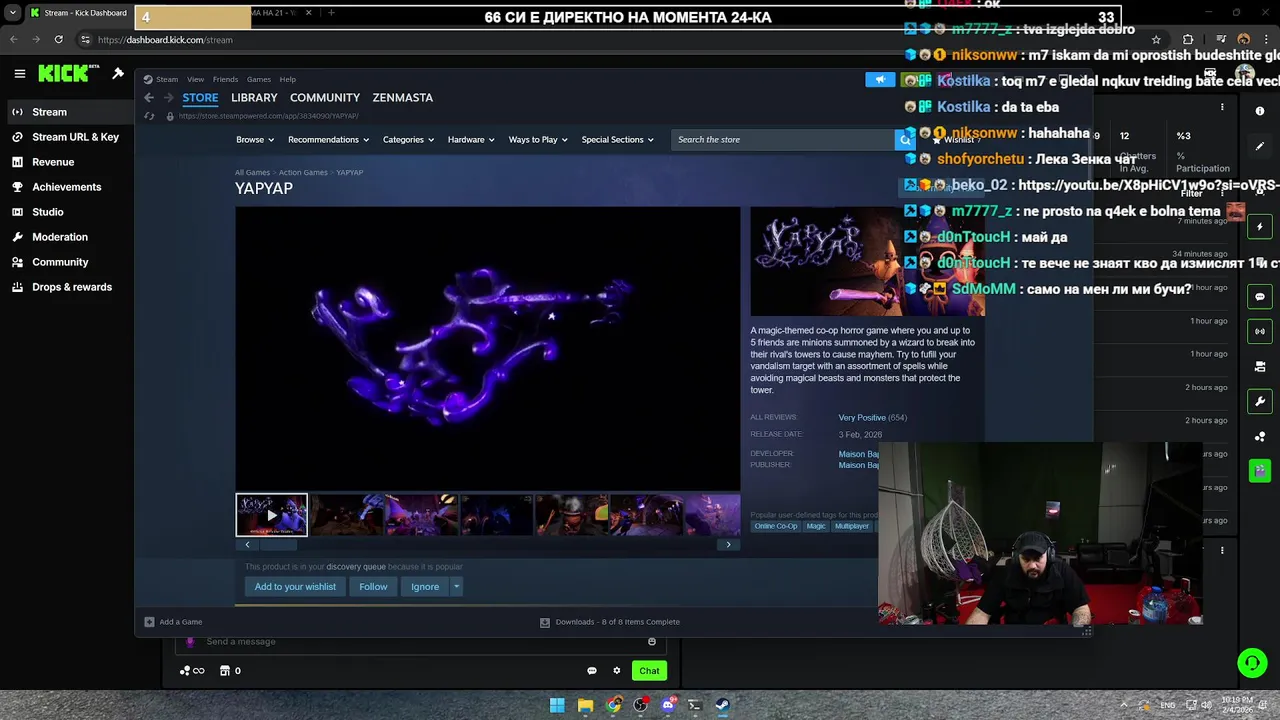Click the green Chat send button
The height and width of the screenshot is (720, 1280).
click(x=649, y=671)
